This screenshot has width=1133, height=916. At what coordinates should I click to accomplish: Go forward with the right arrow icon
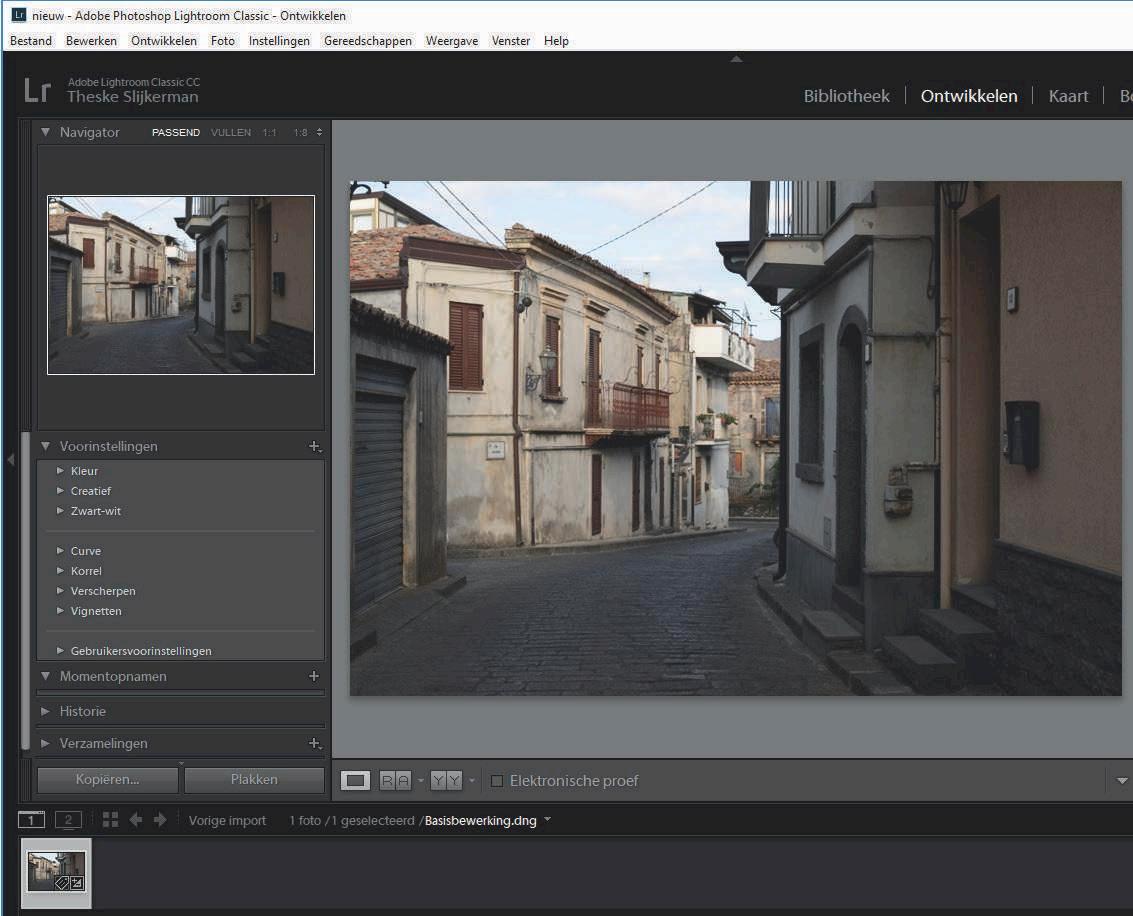tap(159, 820)
